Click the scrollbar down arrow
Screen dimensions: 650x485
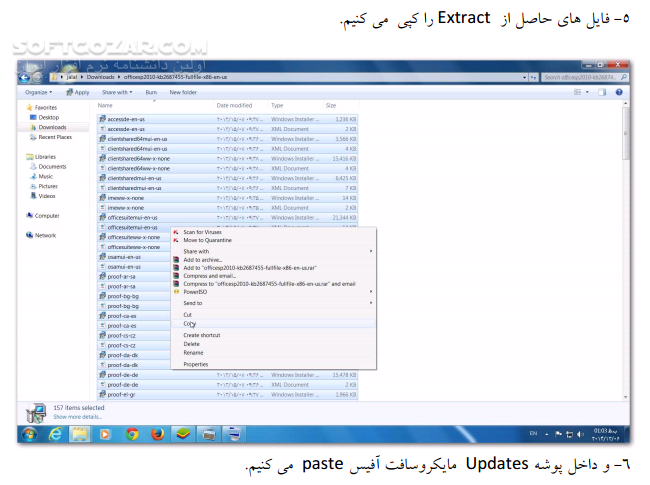[626, 397]
